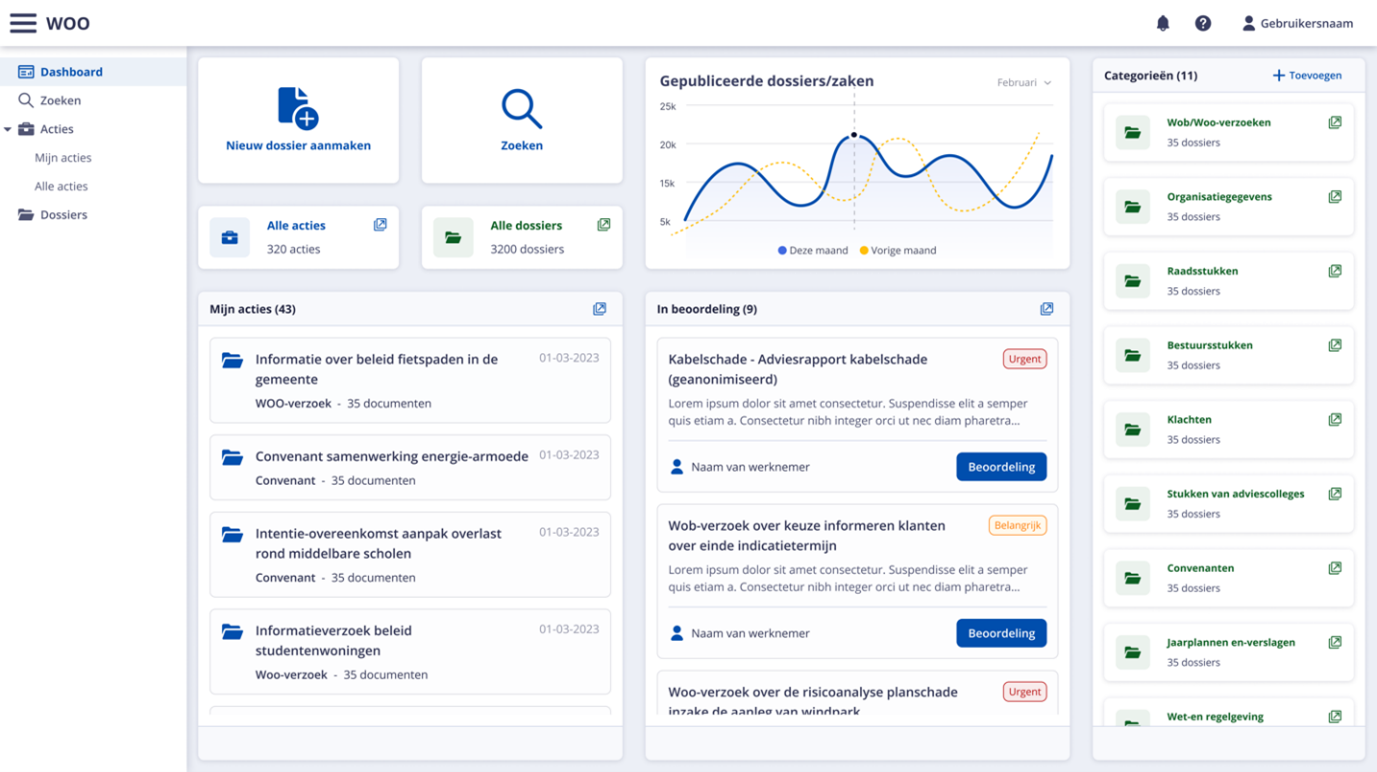Image resolution: width=1377 pixels, height=772 pixels.
Task: Open the Convenant samenwerking energie-armoede action
Action: 391,457
